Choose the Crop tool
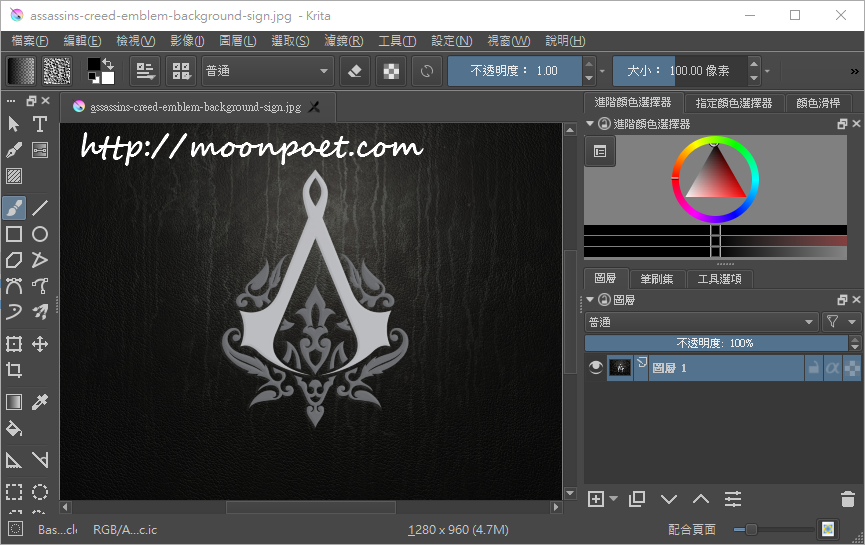 tap(14, 370)
